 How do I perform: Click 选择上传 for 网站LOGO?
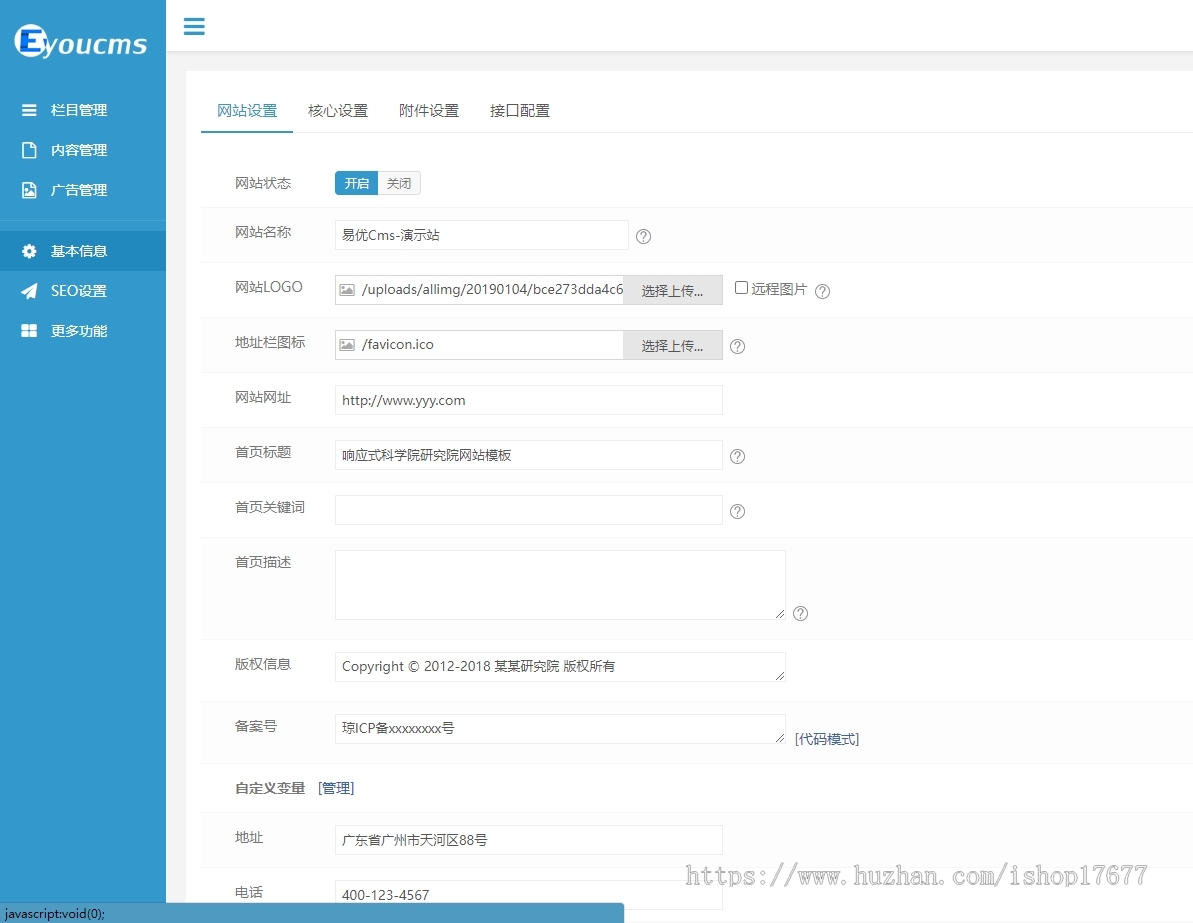coord(673,291)
